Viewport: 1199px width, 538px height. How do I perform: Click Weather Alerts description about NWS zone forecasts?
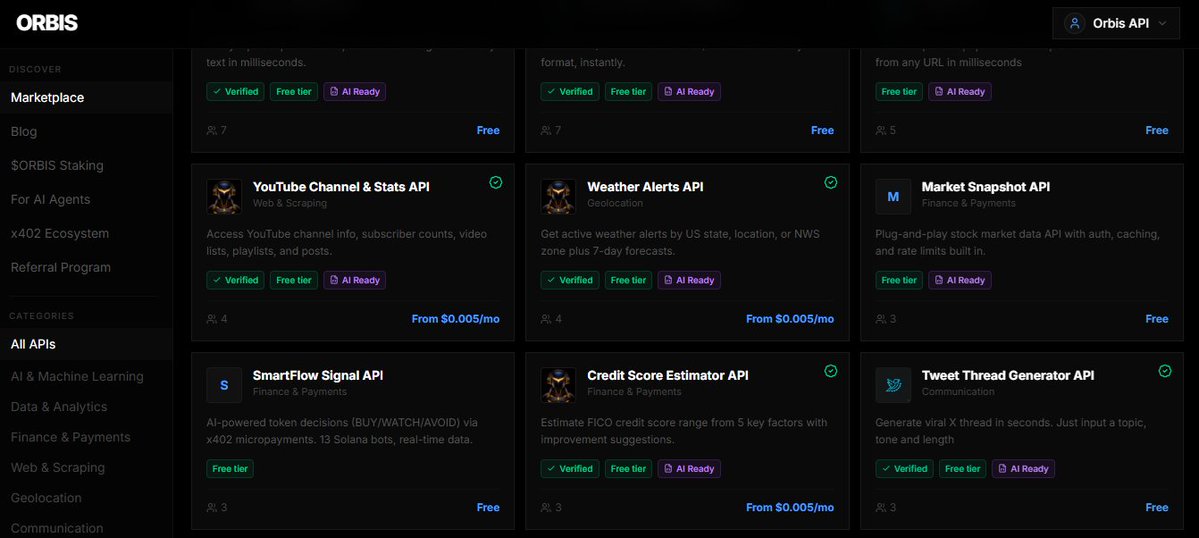680,242
